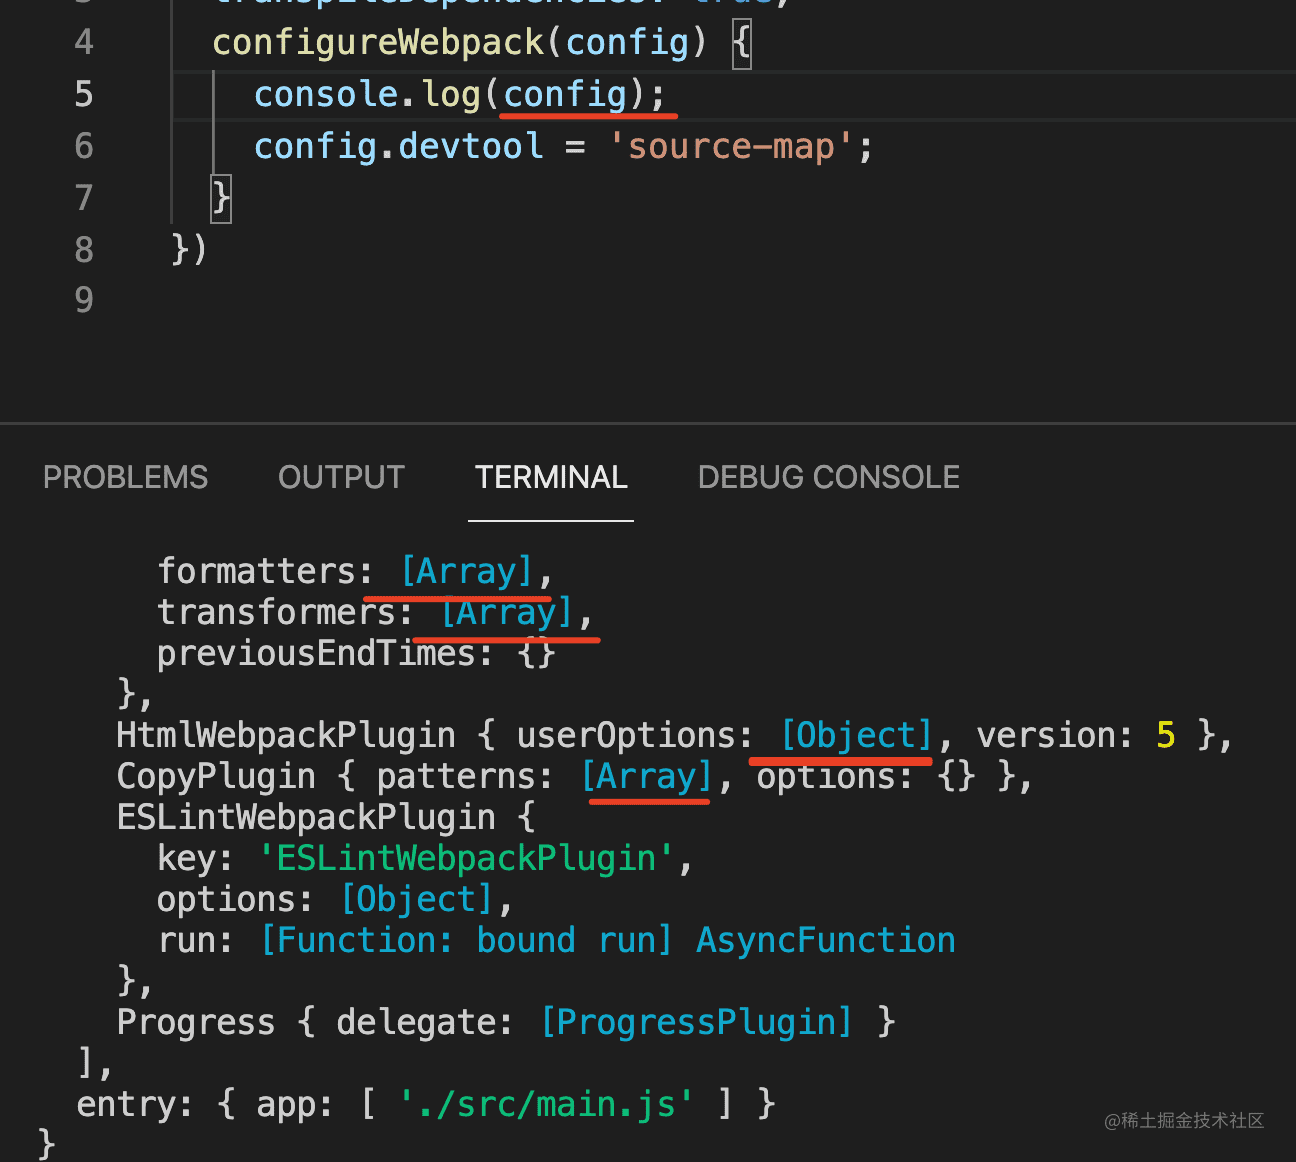
Task: Click line number 5 in the gutter
Action: point(84,94)
